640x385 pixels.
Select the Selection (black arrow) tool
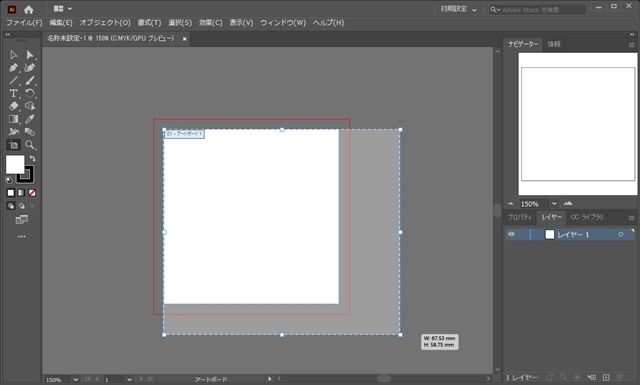click(x=13, y=55)
